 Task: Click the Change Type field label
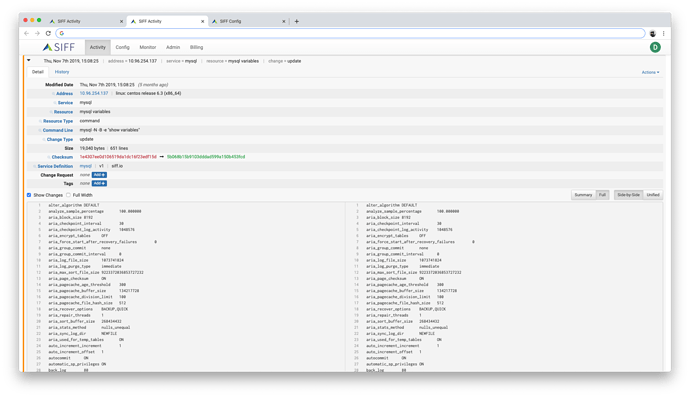coord(60,139)
